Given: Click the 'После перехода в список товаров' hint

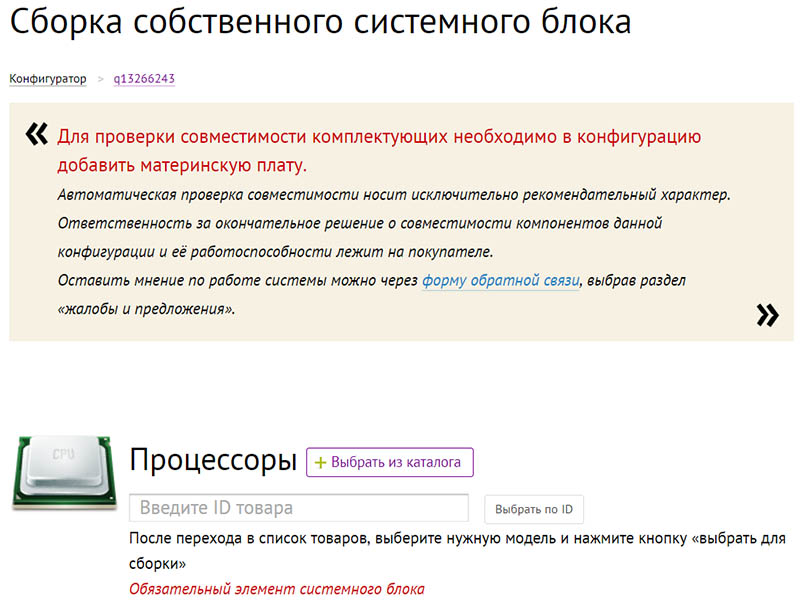Looking at the screenshot, I should tap(457, 551).
